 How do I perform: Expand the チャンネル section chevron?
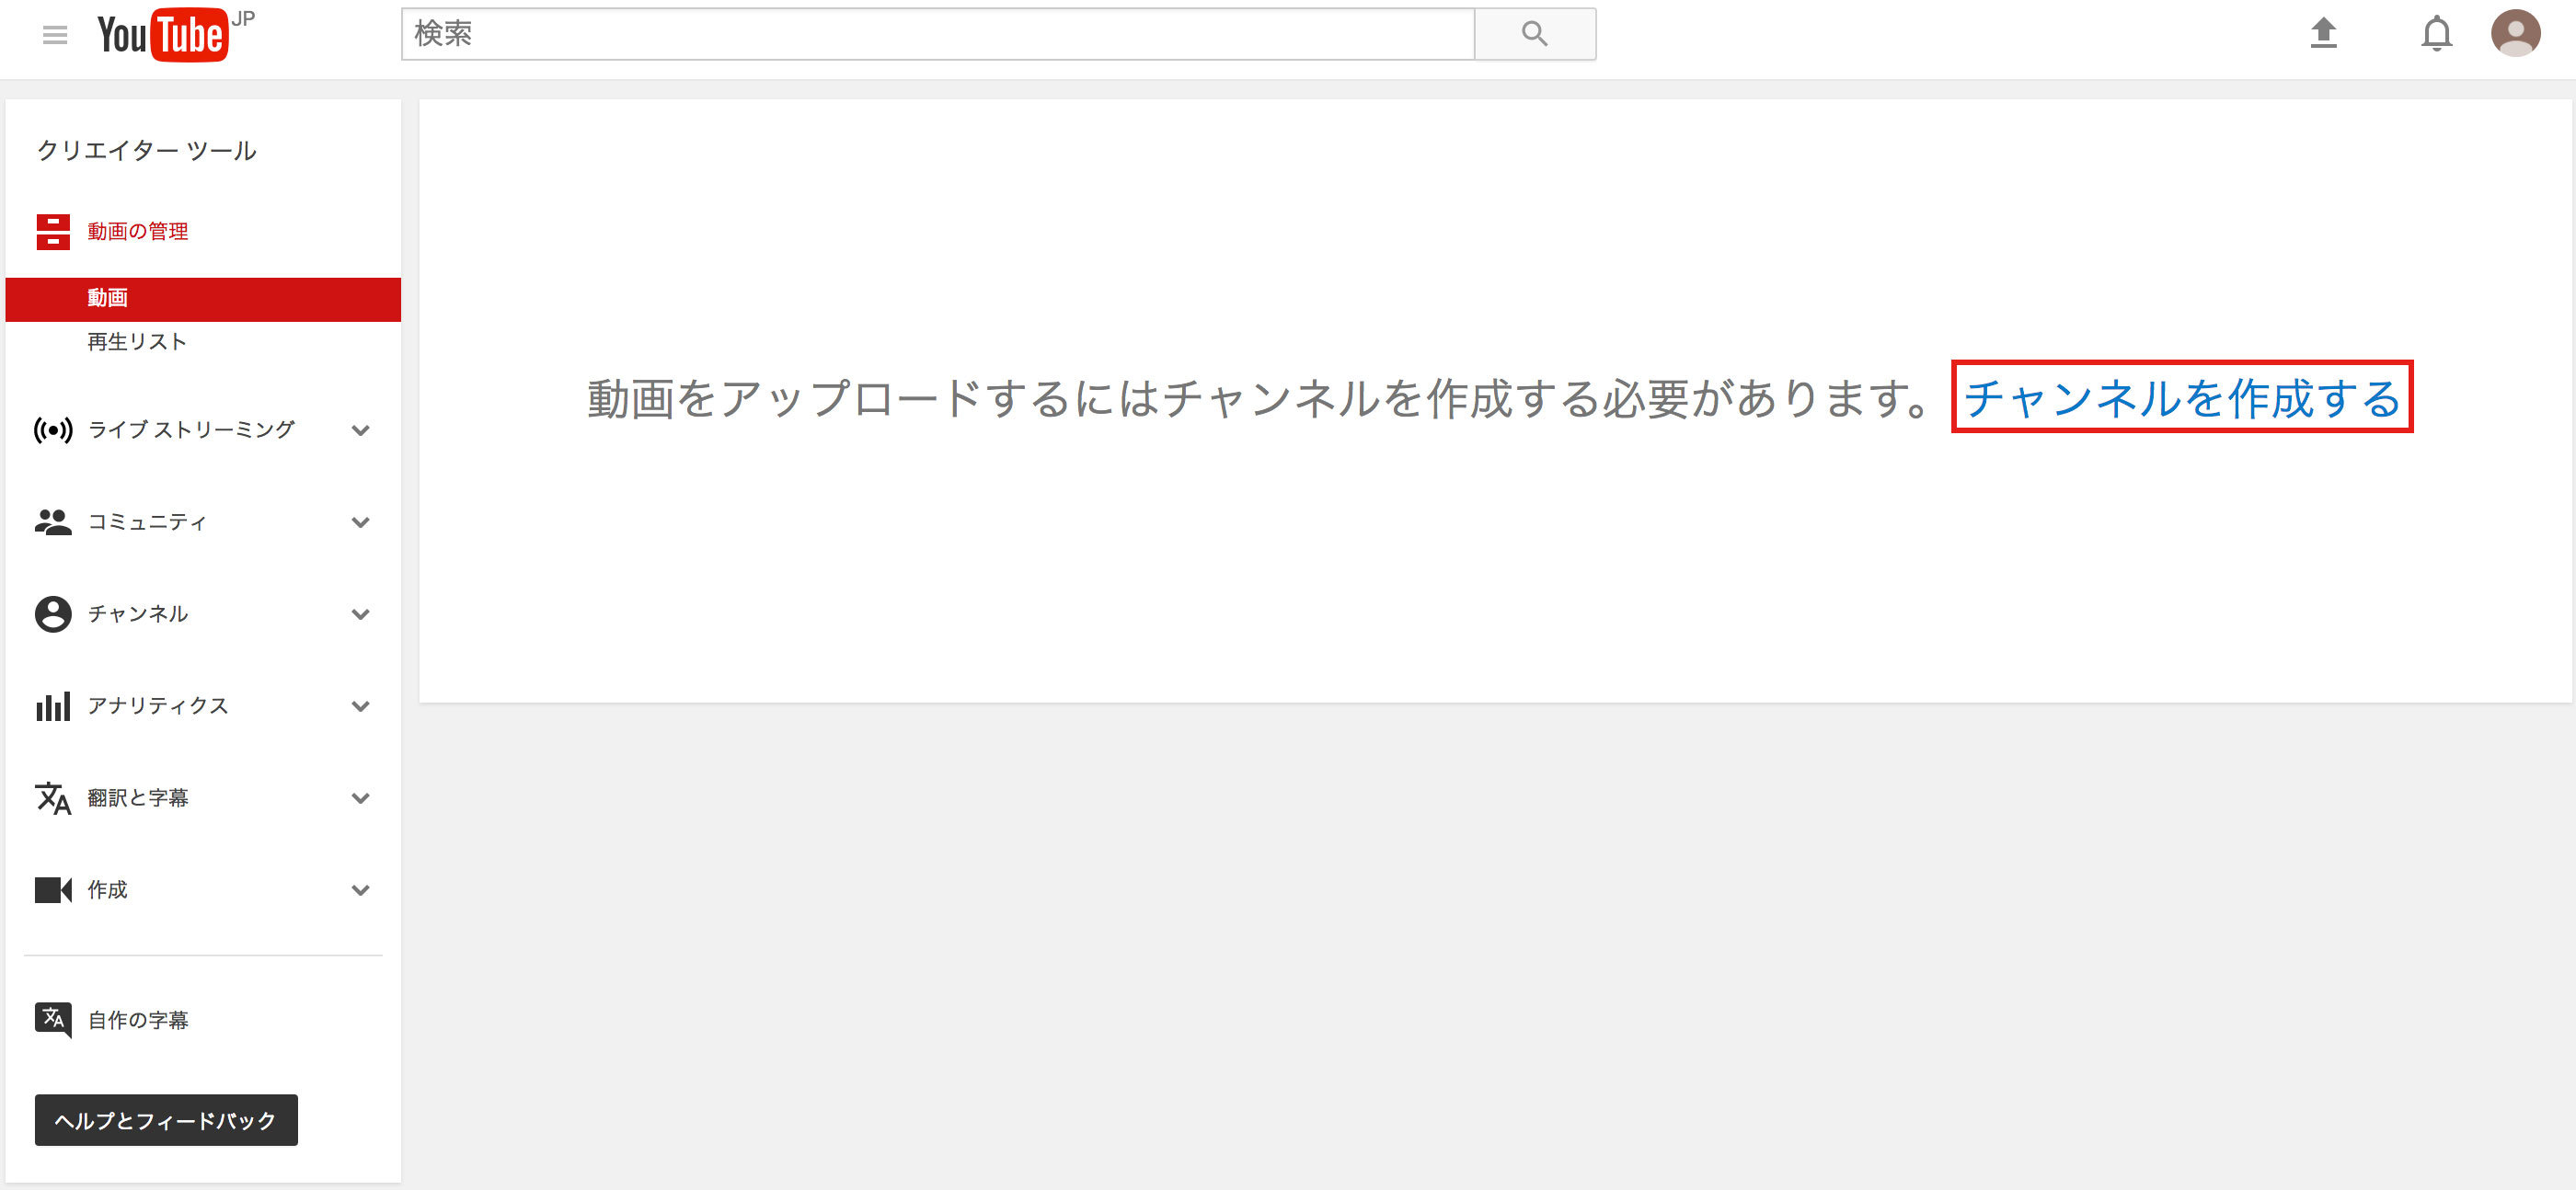(x=361, y=614)
